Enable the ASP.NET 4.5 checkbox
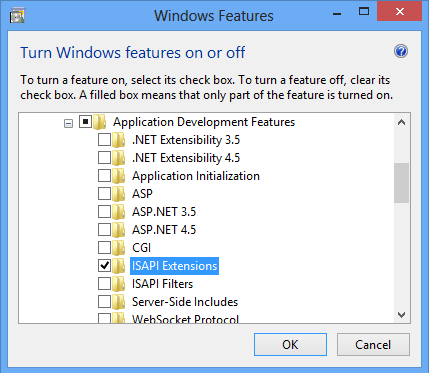The image size is (429, 373). [104, 230]
